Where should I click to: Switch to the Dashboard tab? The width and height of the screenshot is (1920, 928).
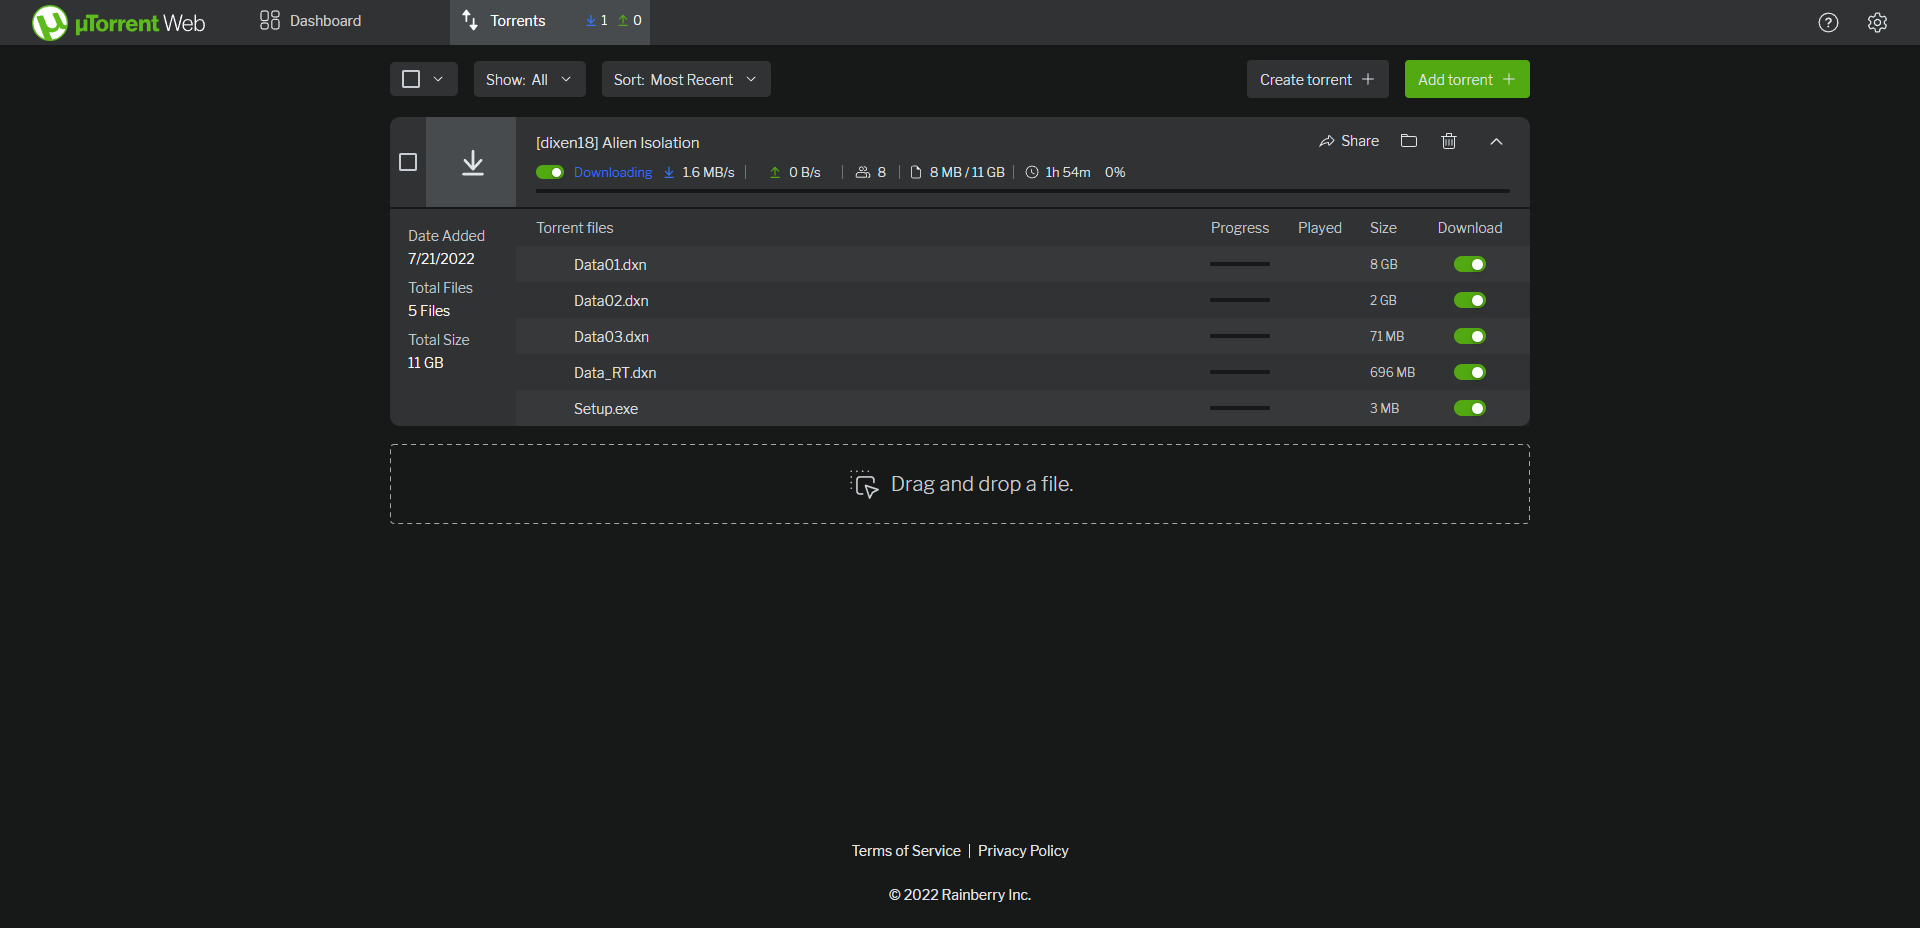pyautogui.click(x=311, y=20)
